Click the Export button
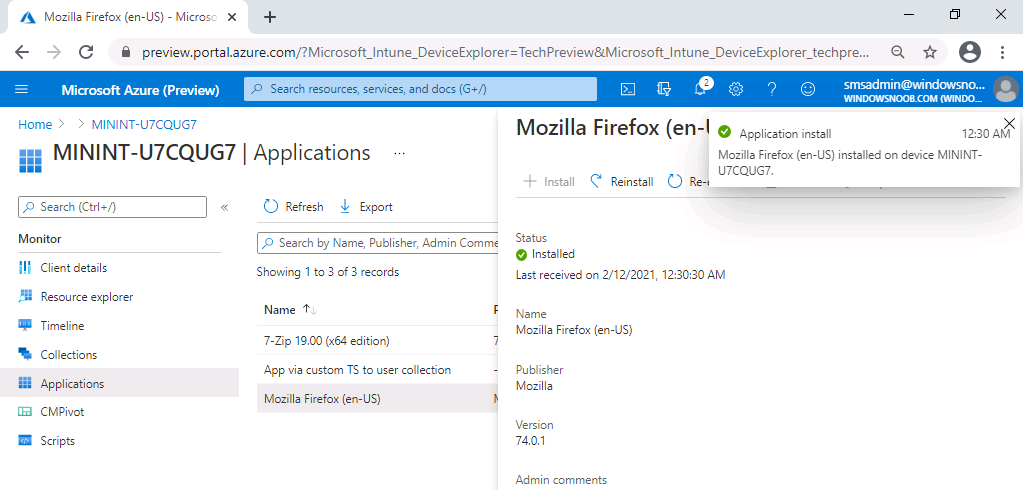Image resolution: width=1023 pixels, height=490 pixels. pyautogui.click(x=366, y=207)
